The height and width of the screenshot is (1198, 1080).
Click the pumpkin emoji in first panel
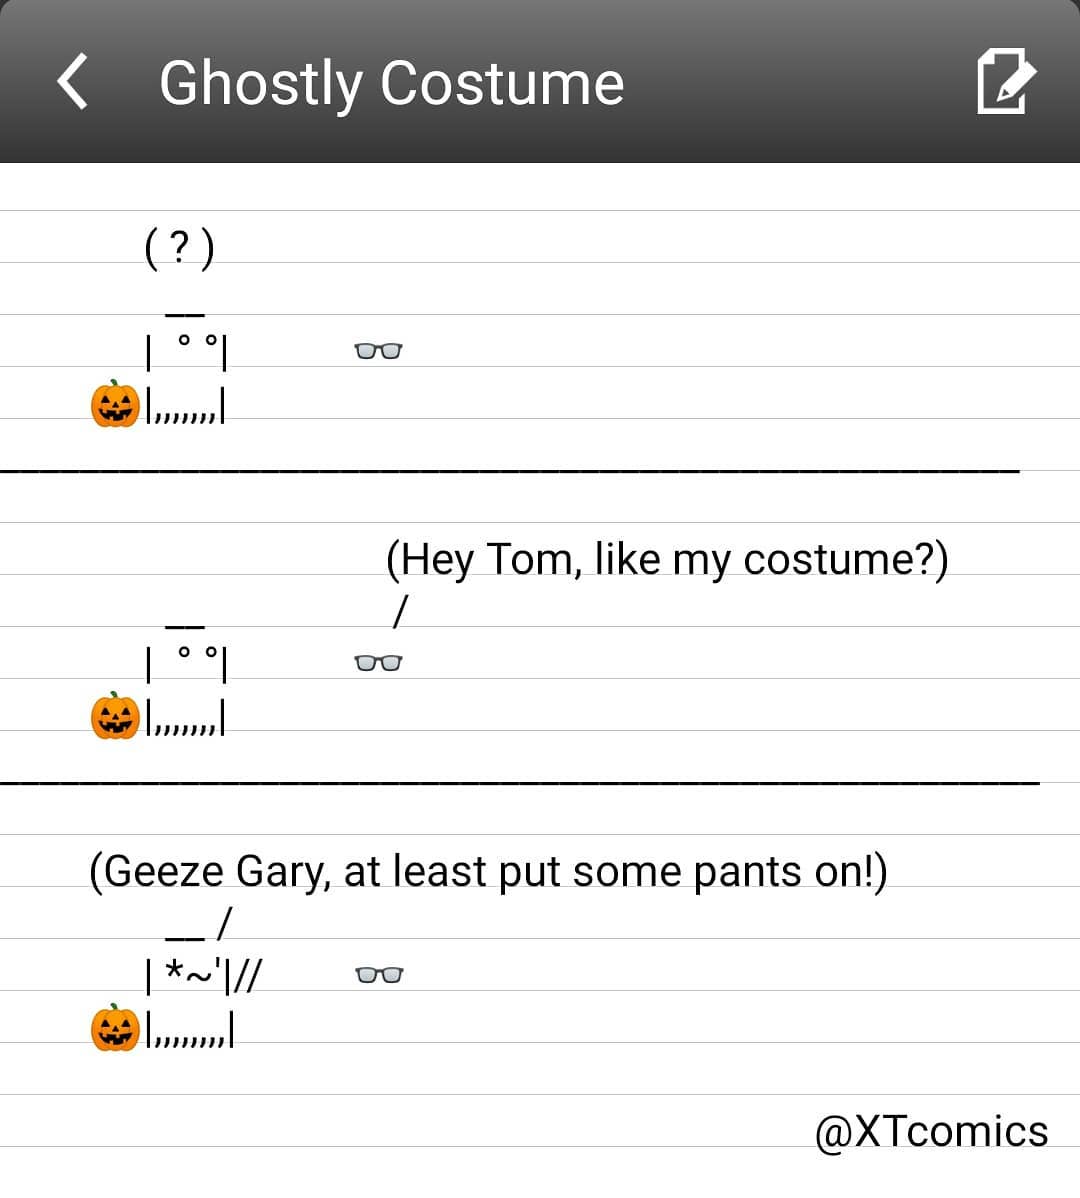pyautogui.click(x=115, y=404)
